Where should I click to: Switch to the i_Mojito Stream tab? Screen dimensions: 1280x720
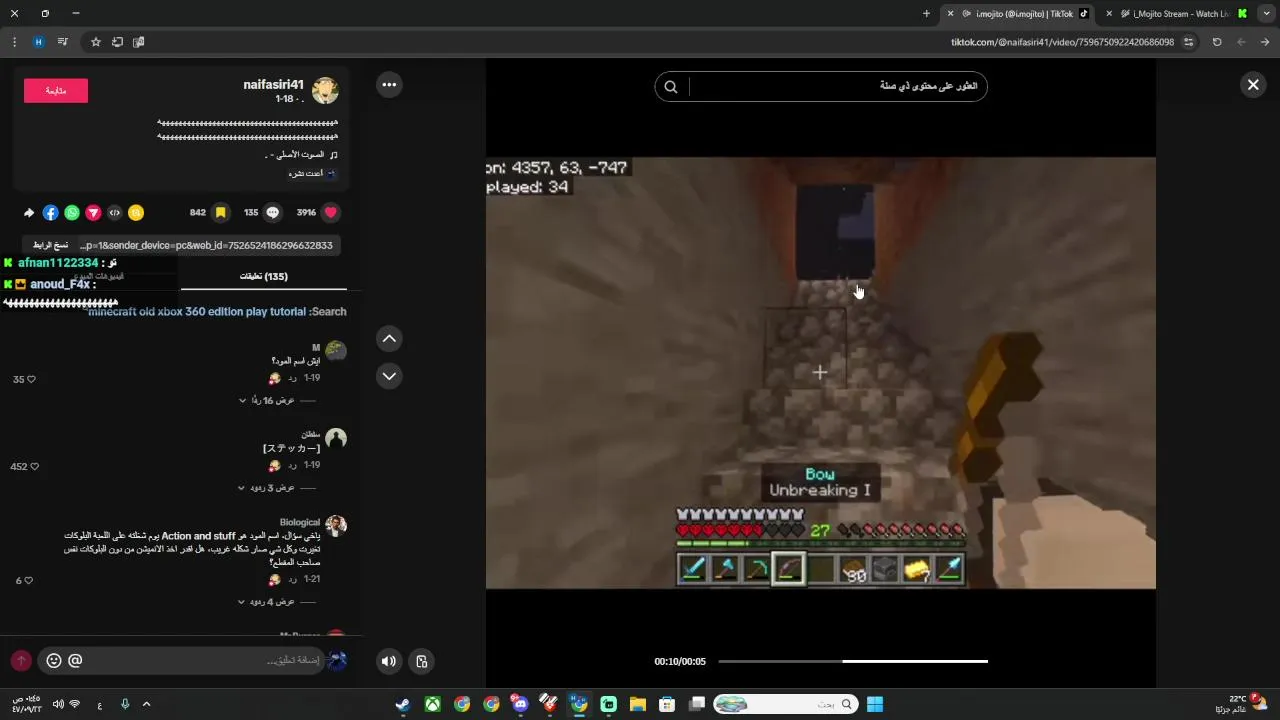(1176, 14)
